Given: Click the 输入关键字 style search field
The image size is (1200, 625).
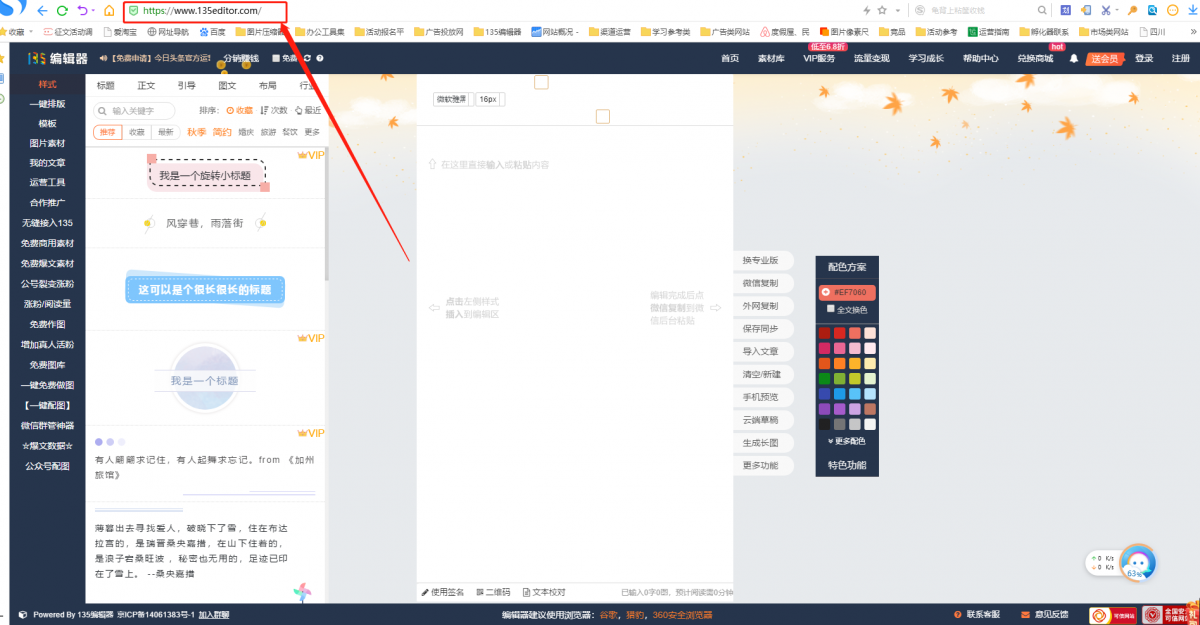Looking at the screenshot, I should point(136,111).
